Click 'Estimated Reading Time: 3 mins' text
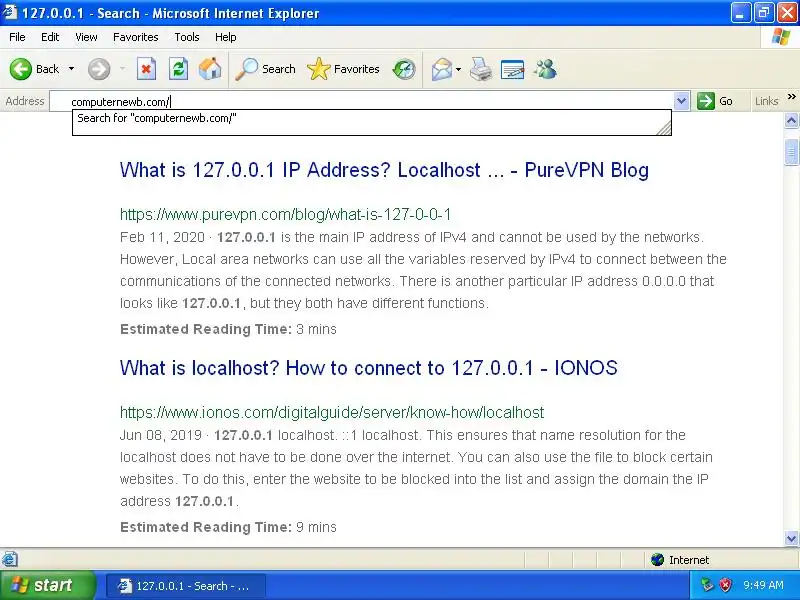This screenshot has width=800, height=600. tap(228, 329)
